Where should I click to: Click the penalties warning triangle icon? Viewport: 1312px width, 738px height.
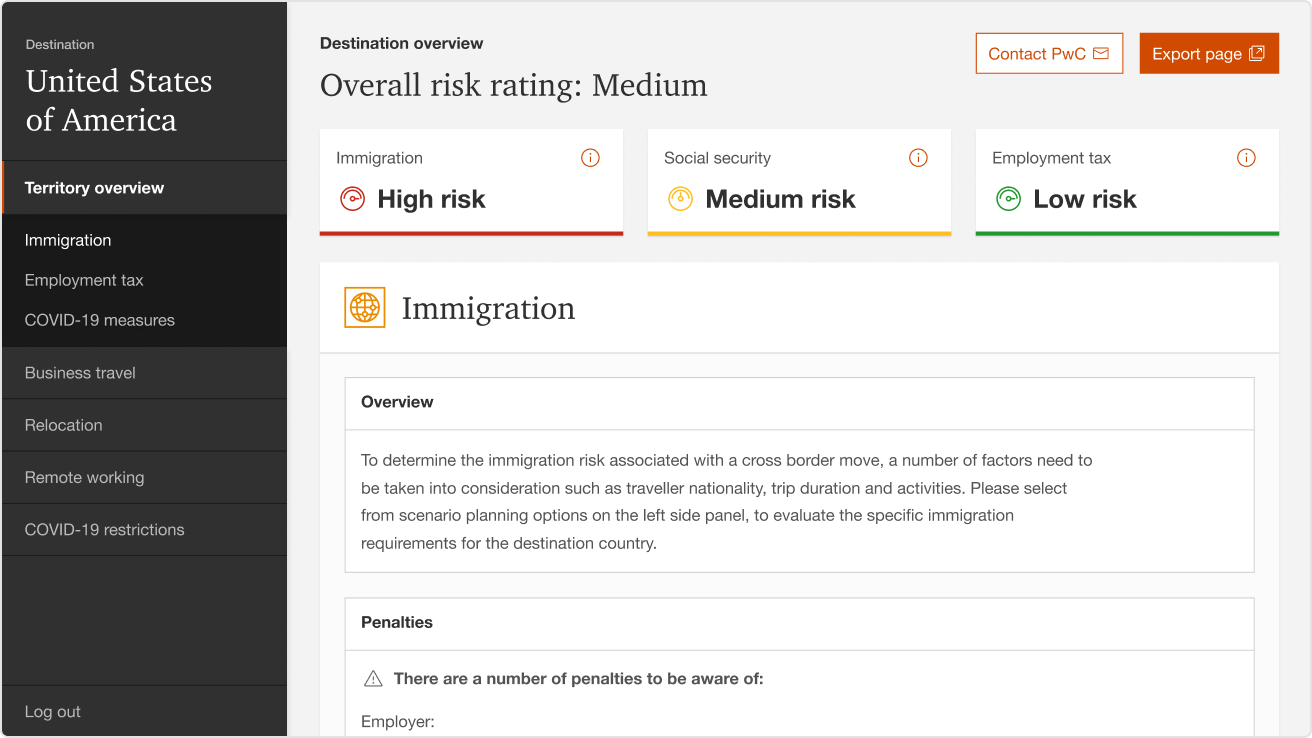373,679
